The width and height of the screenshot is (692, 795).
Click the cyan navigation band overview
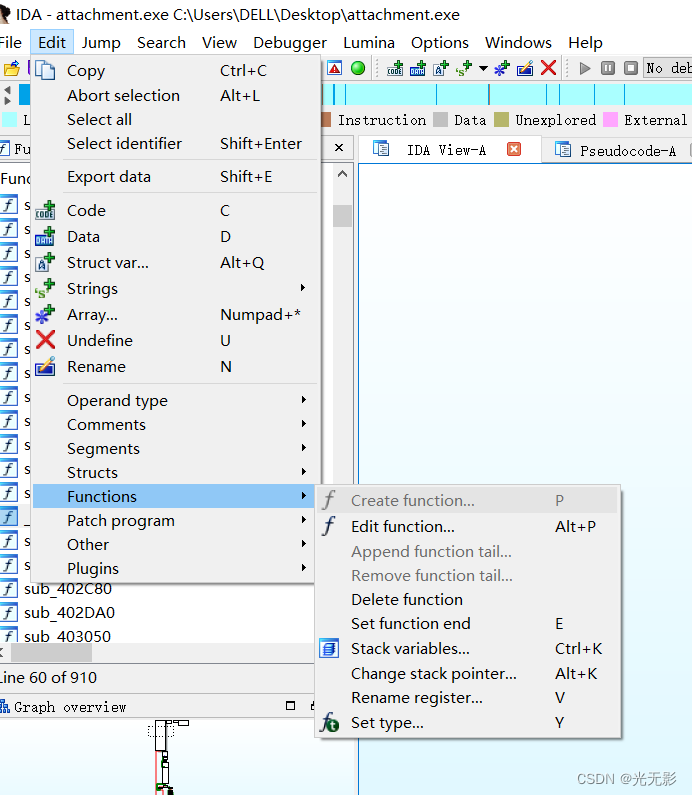[507, 95]
